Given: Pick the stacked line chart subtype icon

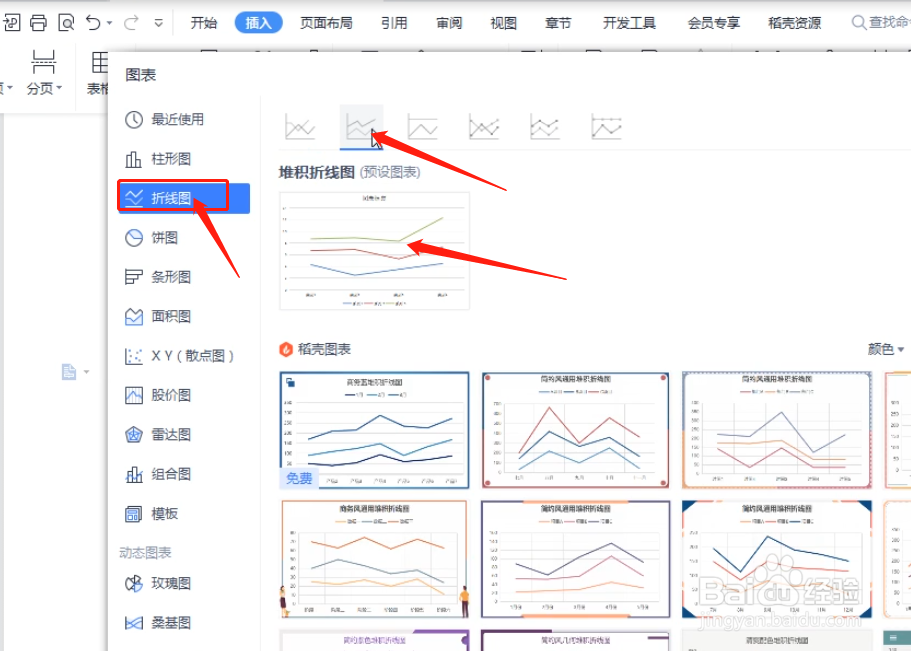Looking at the screenshot, I should (361, 127).
